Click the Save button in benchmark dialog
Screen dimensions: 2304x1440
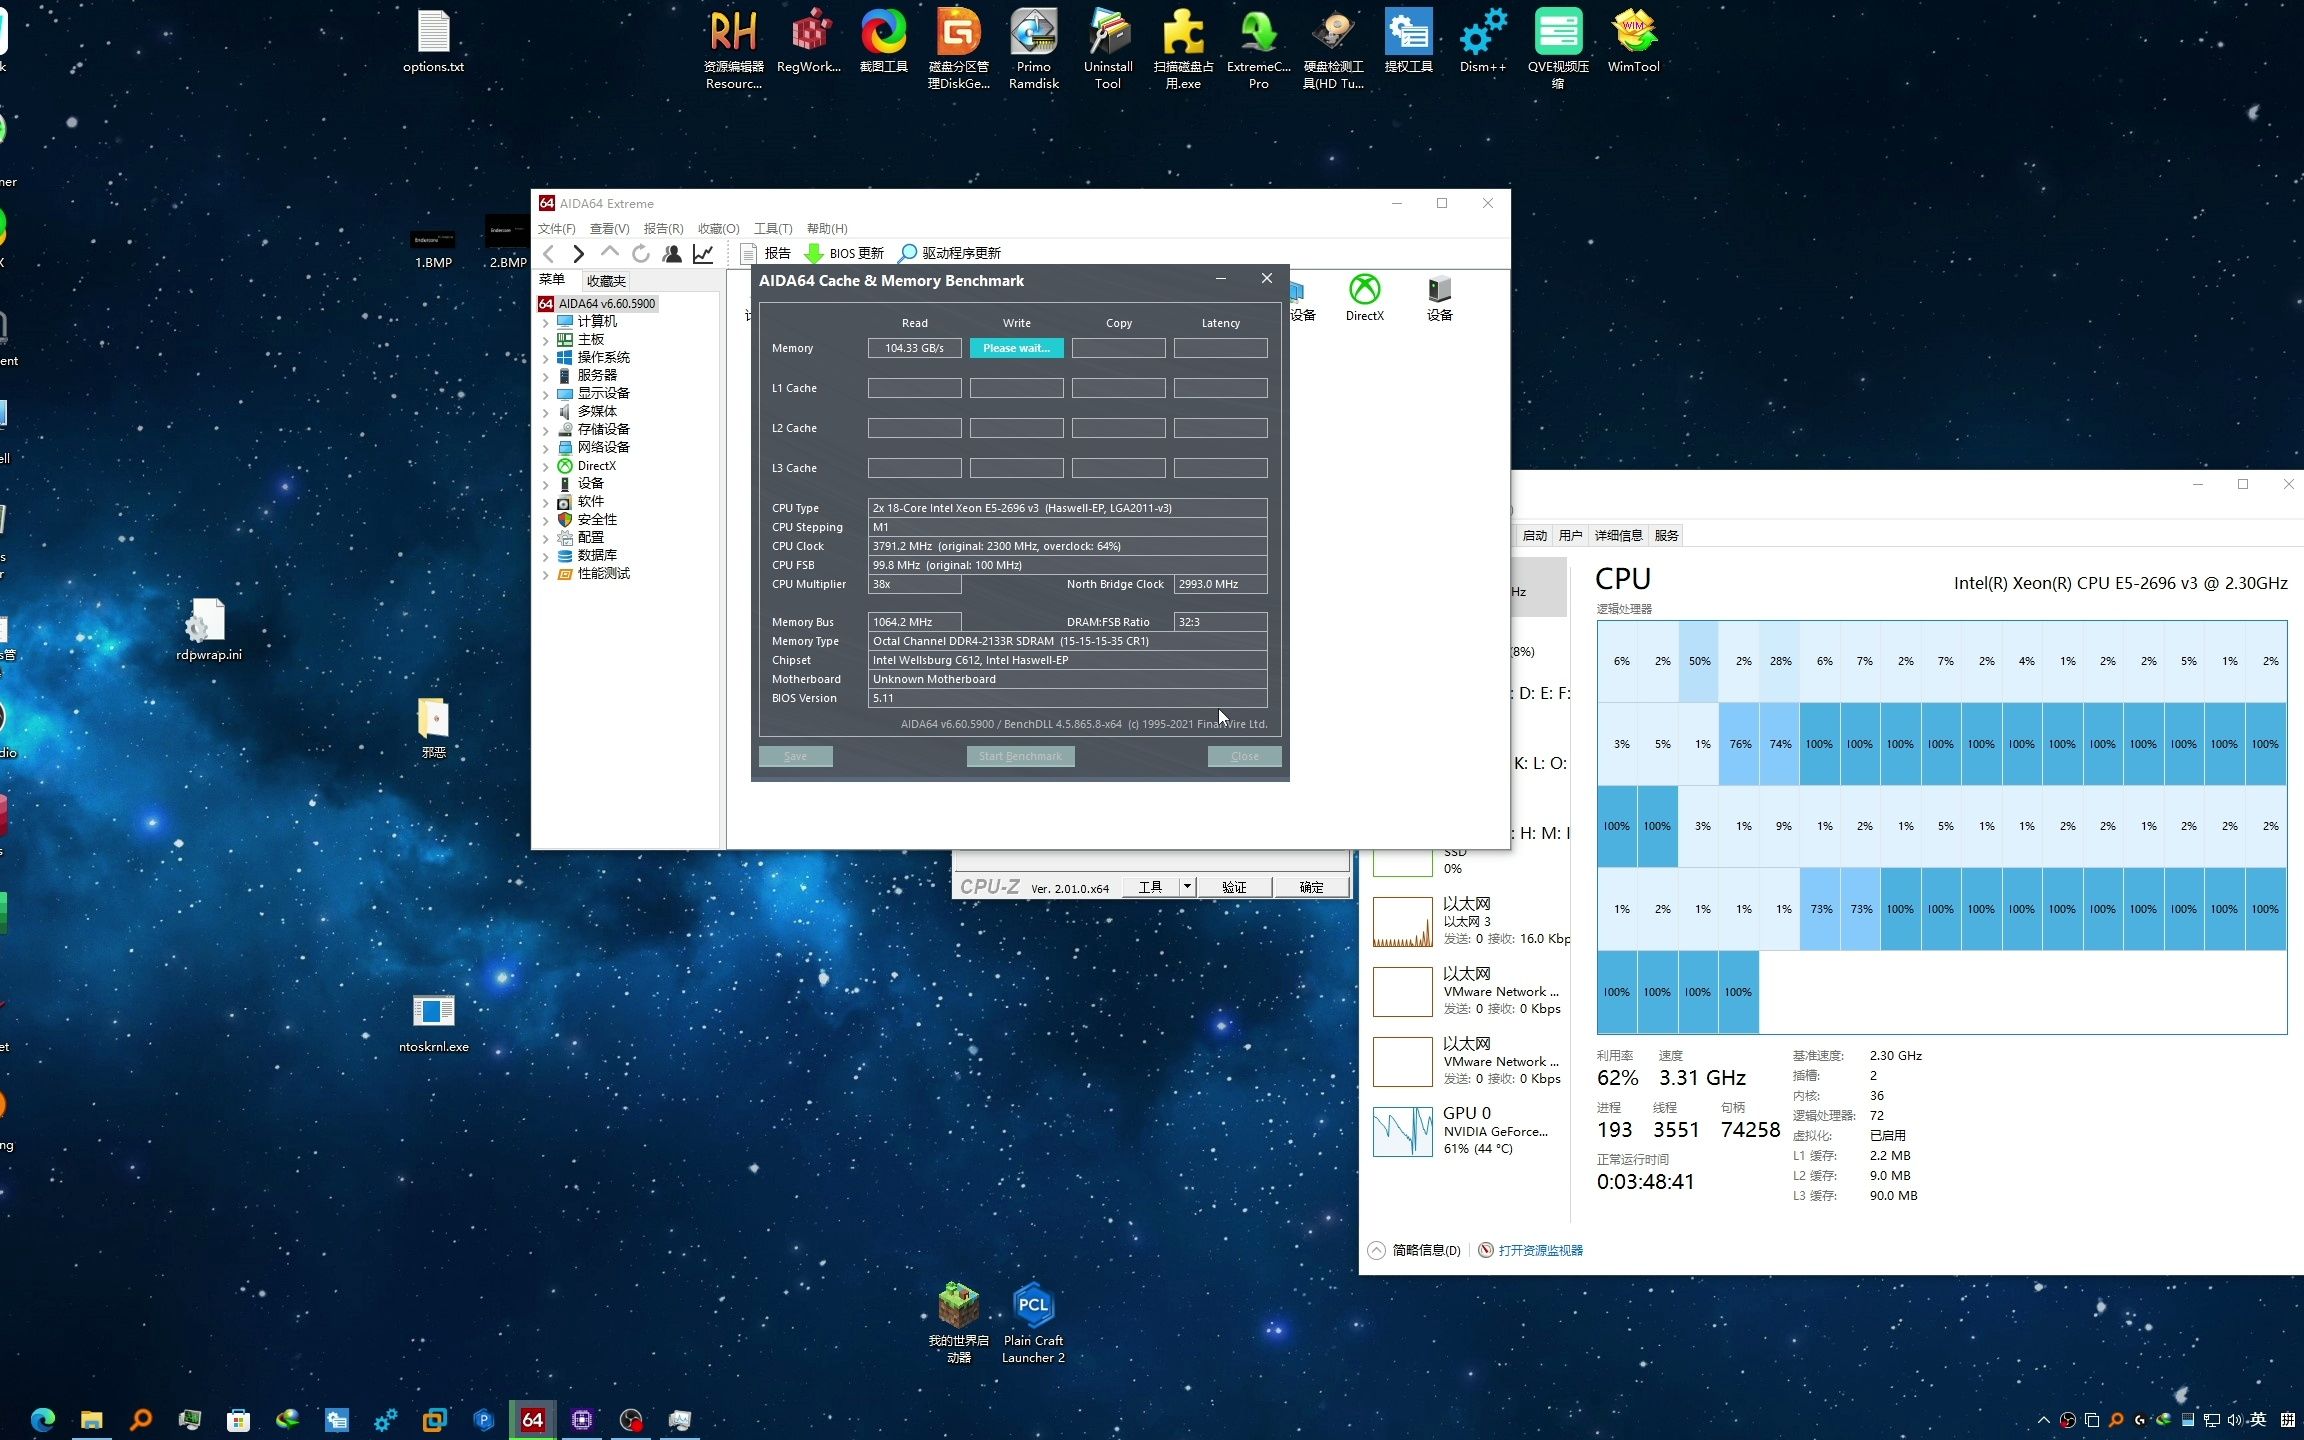795,756
